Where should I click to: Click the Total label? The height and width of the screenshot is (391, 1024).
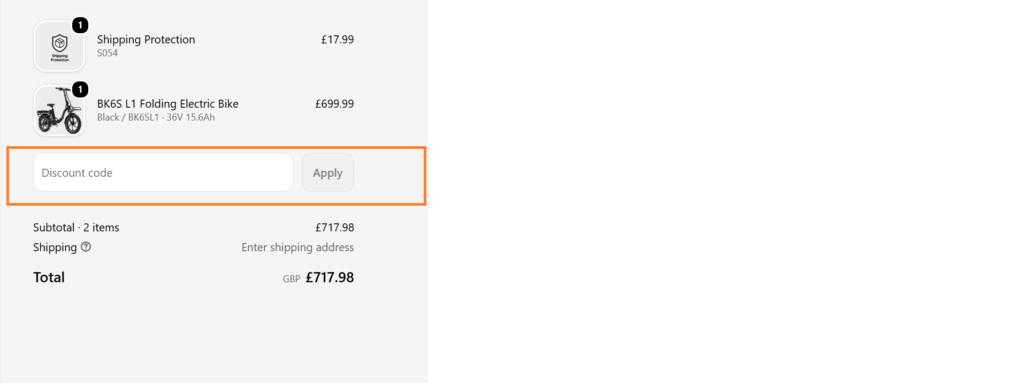point(49,277)
